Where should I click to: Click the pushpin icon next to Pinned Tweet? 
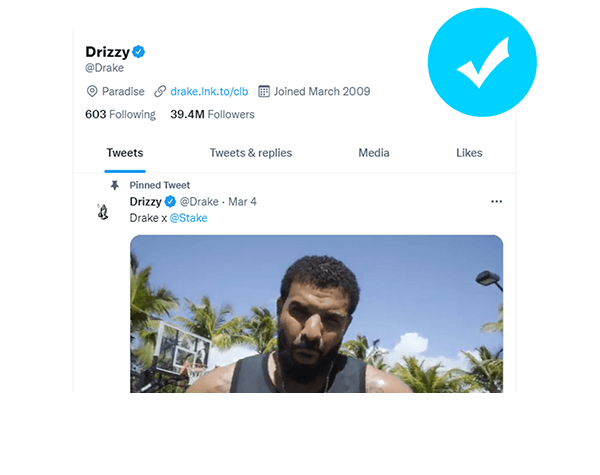(115, 185)
